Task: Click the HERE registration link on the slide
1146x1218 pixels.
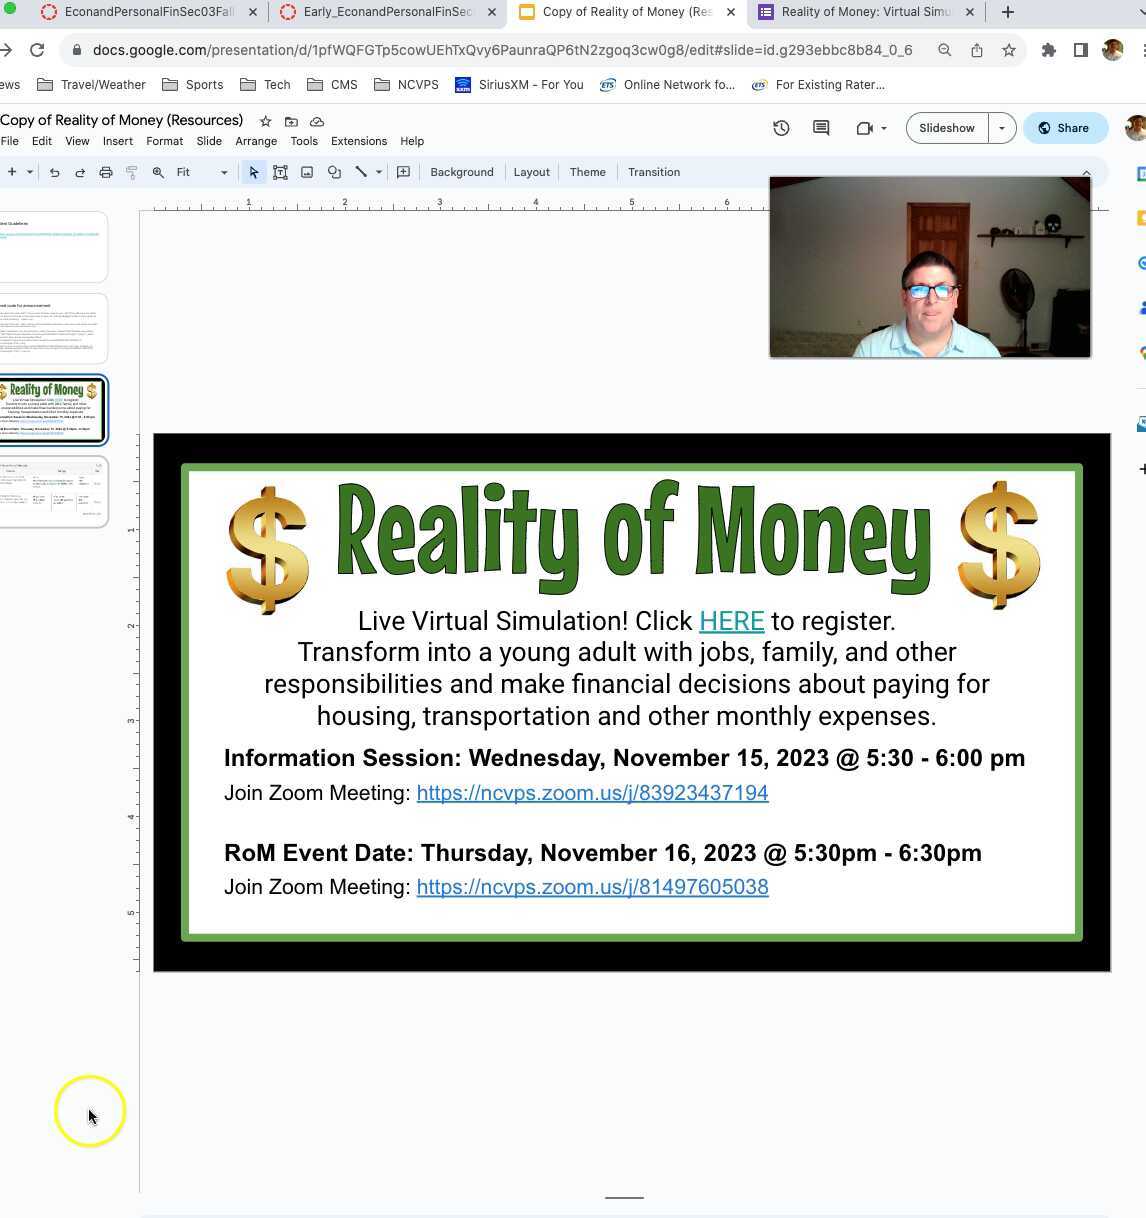Action: point(731,621)
